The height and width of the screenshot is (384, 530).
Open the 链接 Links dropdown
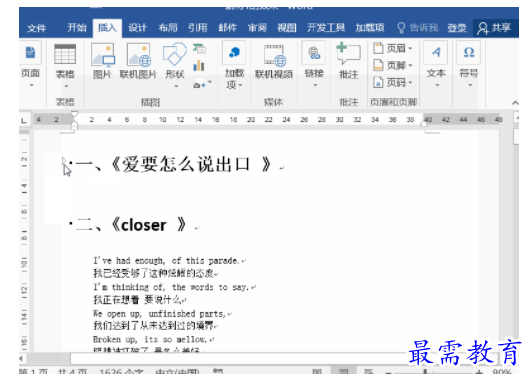pyautogui.click(x=314, y=64)
